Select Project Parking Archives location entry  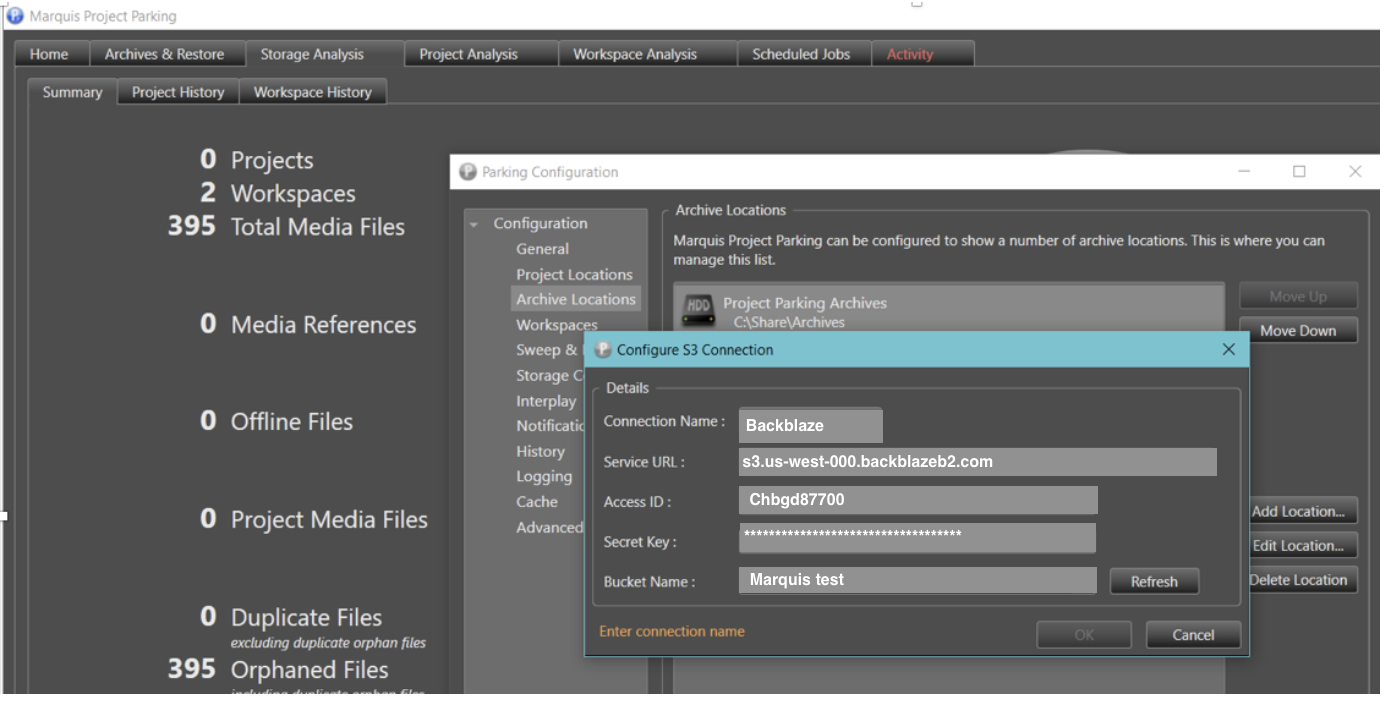coord(949,310)
